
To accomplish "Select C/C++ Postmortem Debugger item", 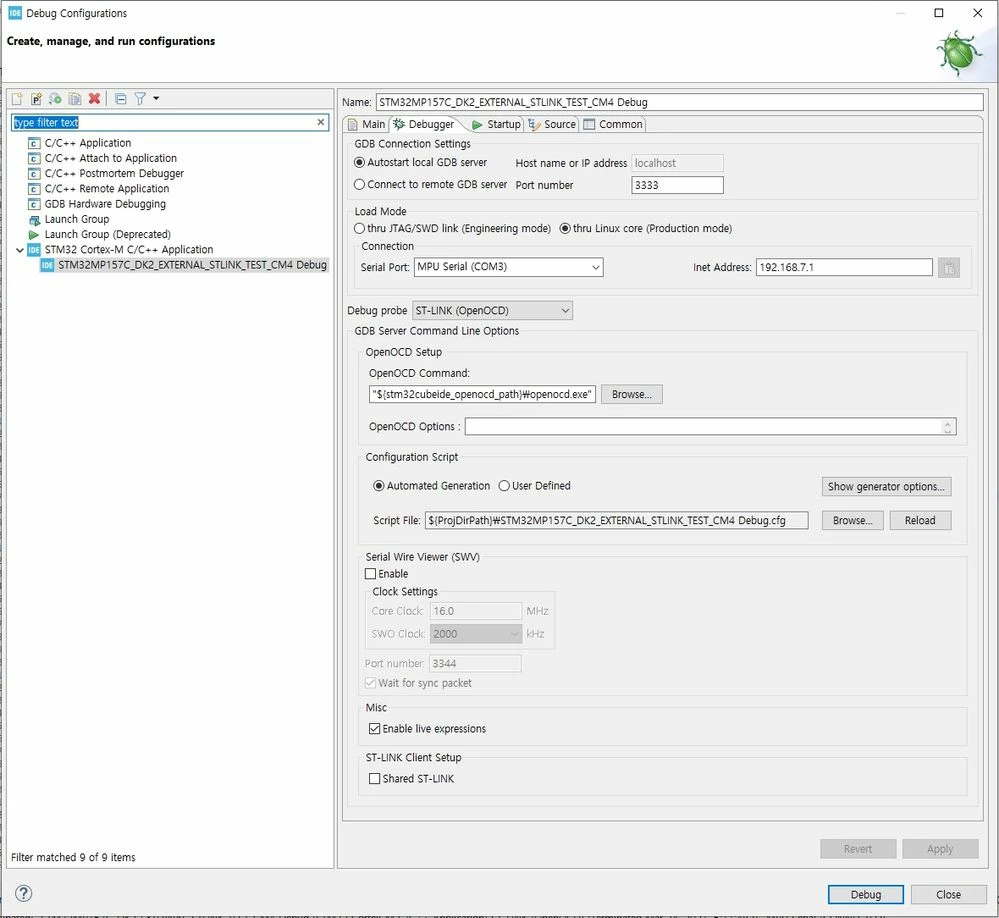I will point(114,174).
